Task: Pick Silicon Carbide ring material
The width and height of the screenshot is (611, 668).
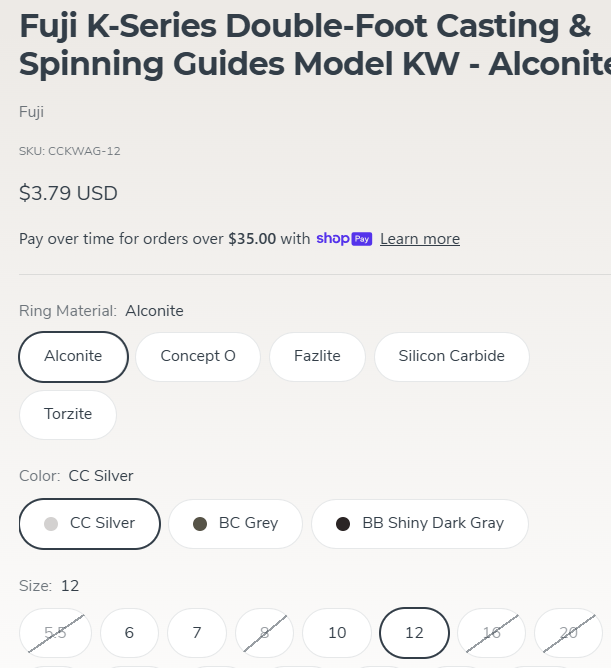Action: (x=451, y=357)
